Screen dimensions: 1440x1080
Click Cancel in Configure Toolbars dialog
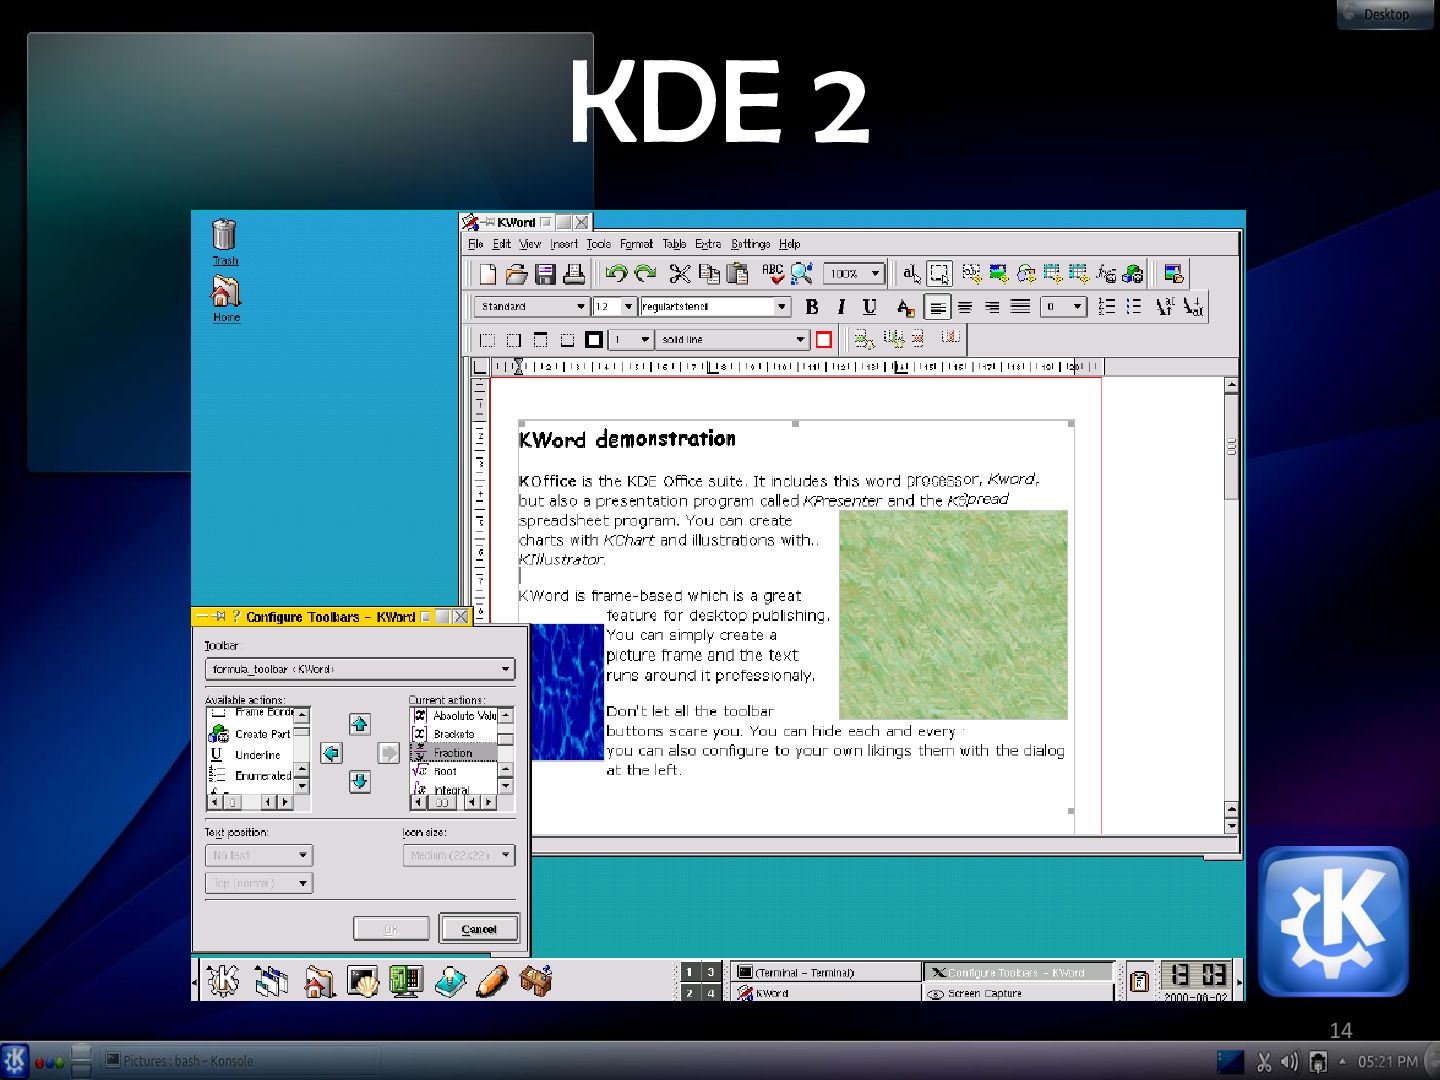tap(479, 929)
